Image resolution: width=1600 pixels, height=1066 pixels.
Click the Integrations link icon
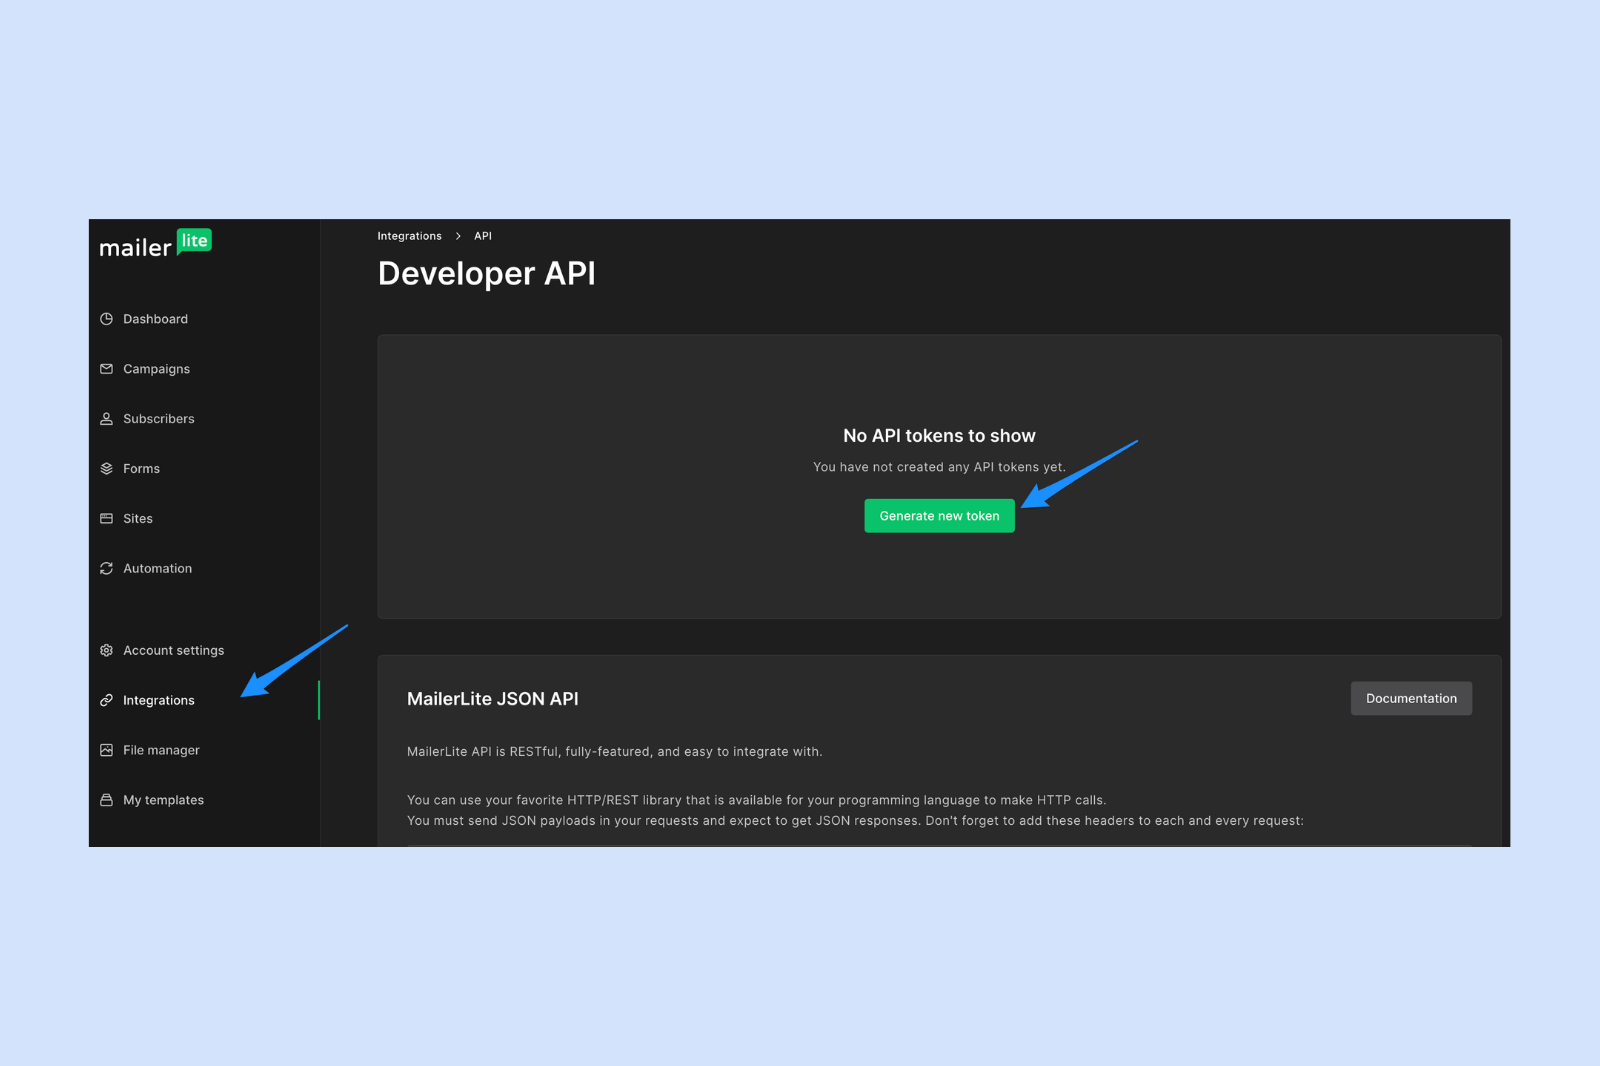[x=106, y=701]
